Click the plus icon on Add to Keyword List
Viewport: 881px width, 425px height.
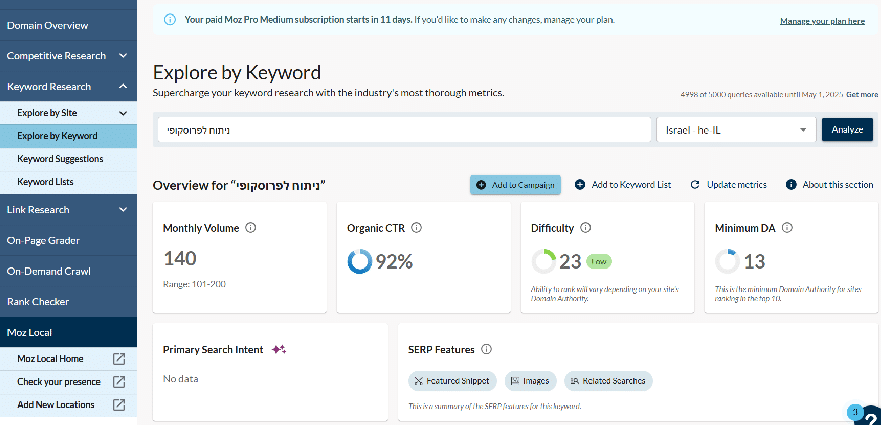[x=580, y=184]
